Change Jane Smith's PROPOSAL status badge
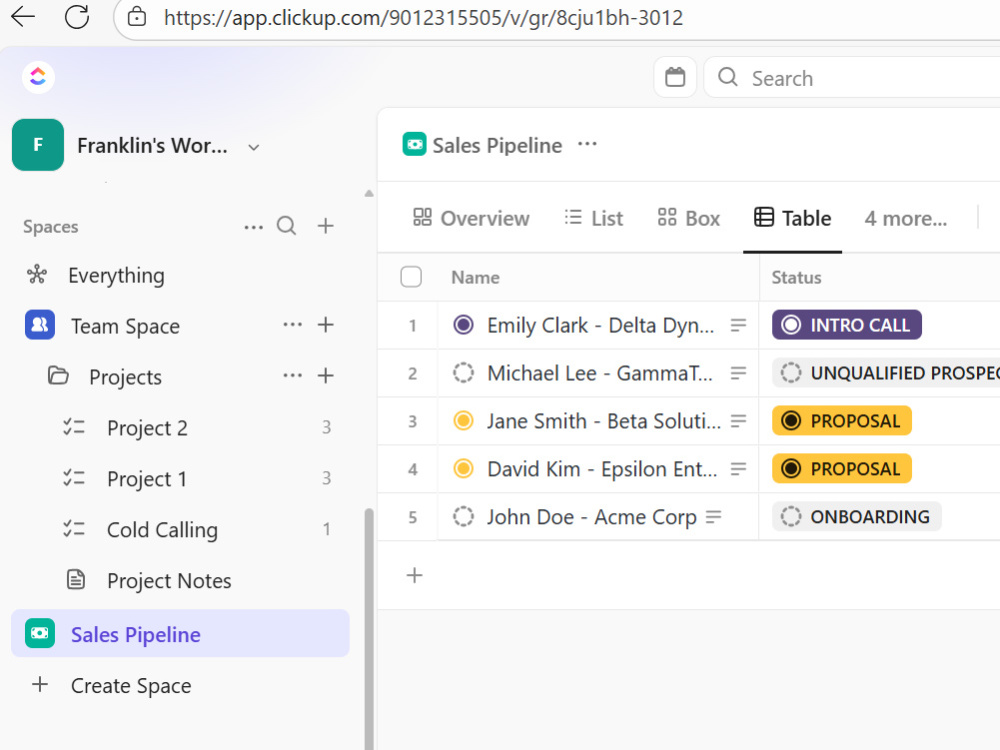Image resolution: width=1000 pixels, height=750 pixels. 842,421
